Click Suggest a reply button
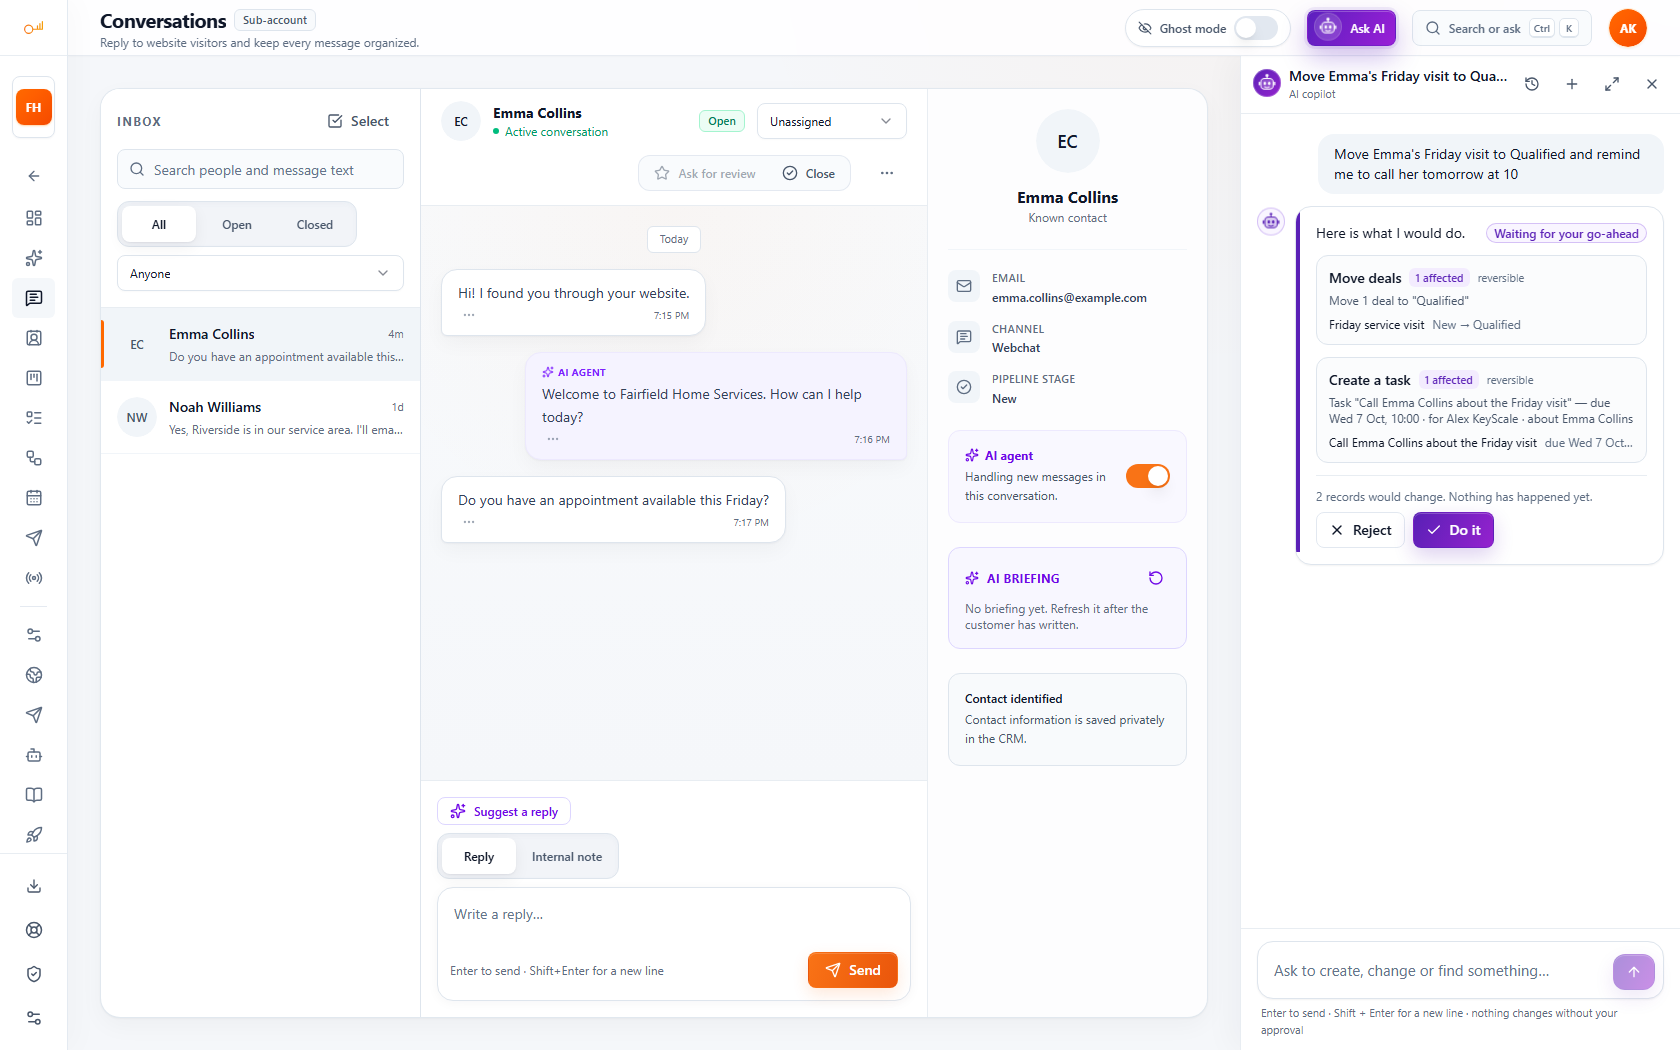Screen dimensions: 1680x1050 (x=504, y=811)
